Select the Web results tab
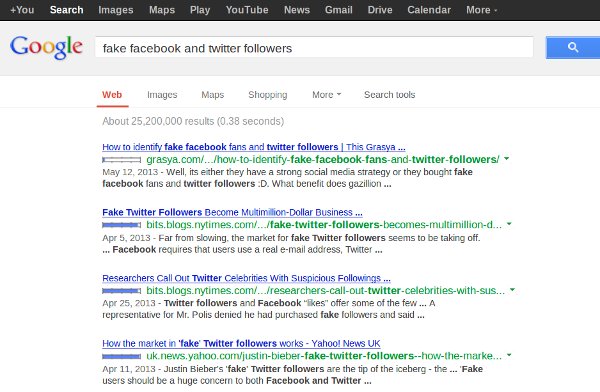The height and width of the screenshot is (392, 600). tap(112, 95)
